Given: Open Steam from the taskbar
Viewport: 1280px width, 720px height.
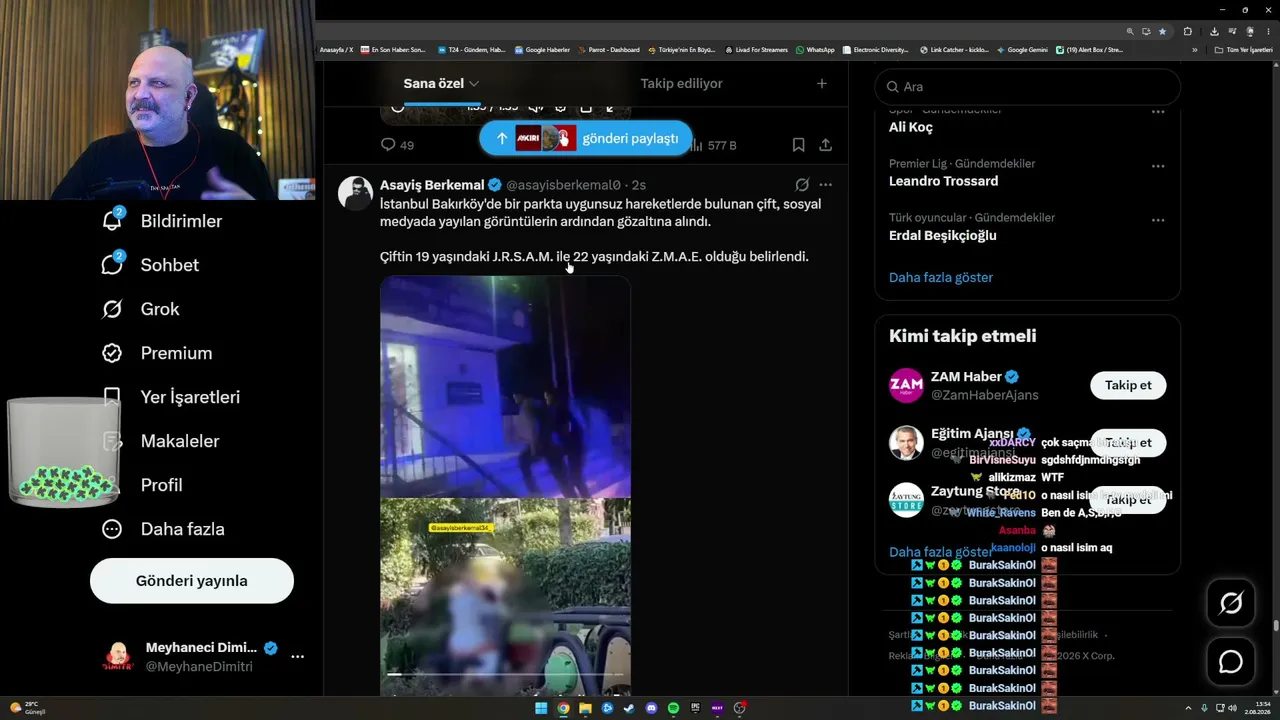Looking at the screenshot, I should coord(629,708).
